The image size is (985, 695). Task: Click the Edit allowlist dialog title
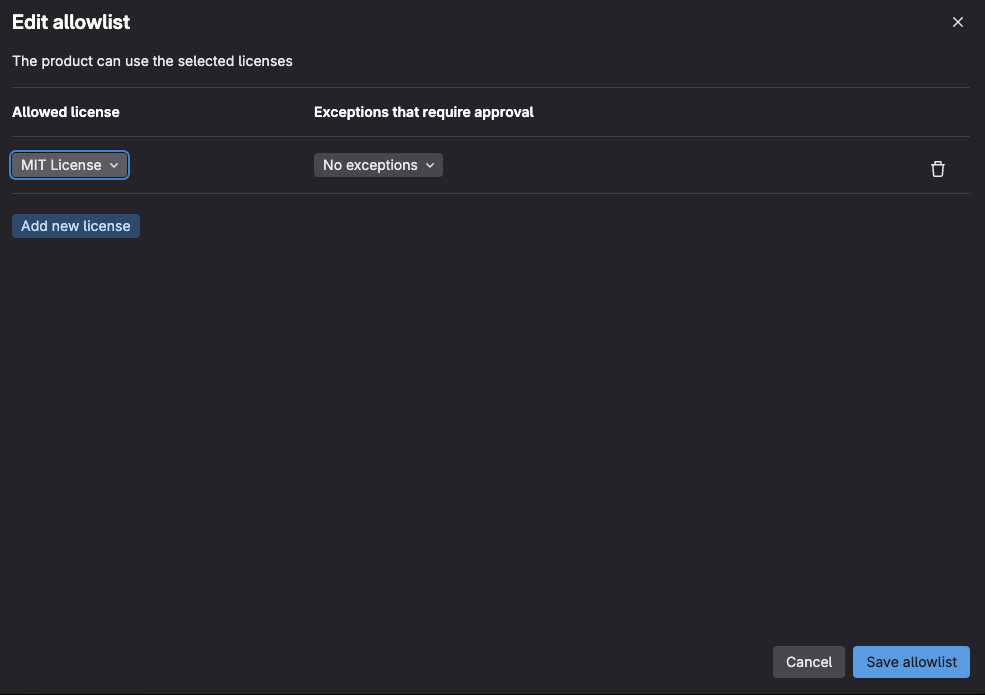point(71,22)
